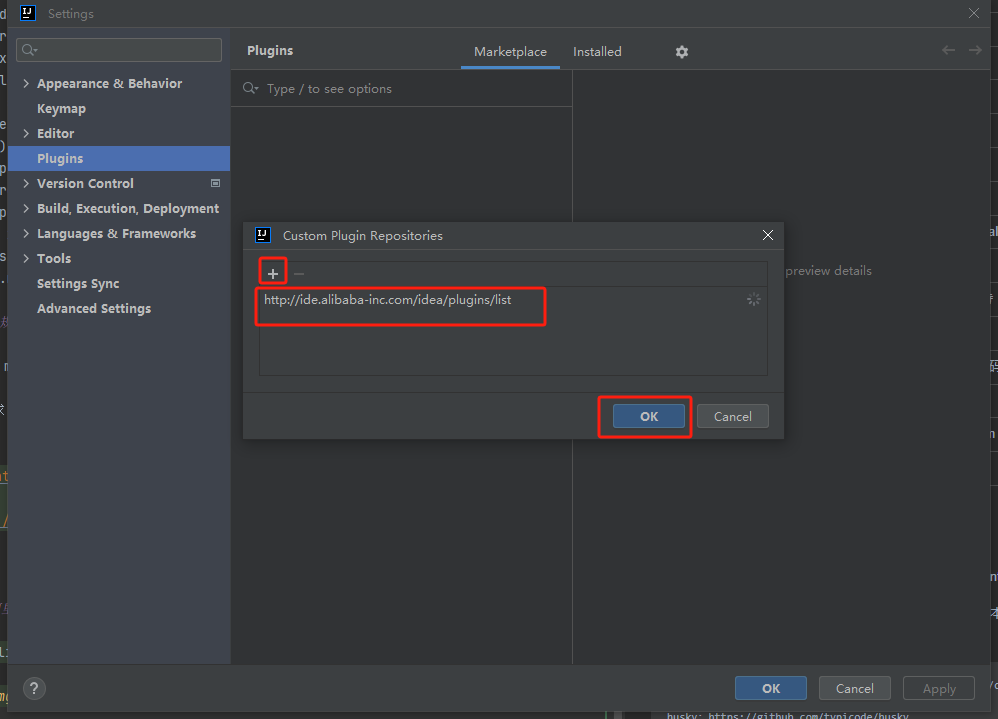Image resolution: width=998 pixels, height=719 pixels.
Task: Click the forward navigation arrow
Action: point(975,50)
